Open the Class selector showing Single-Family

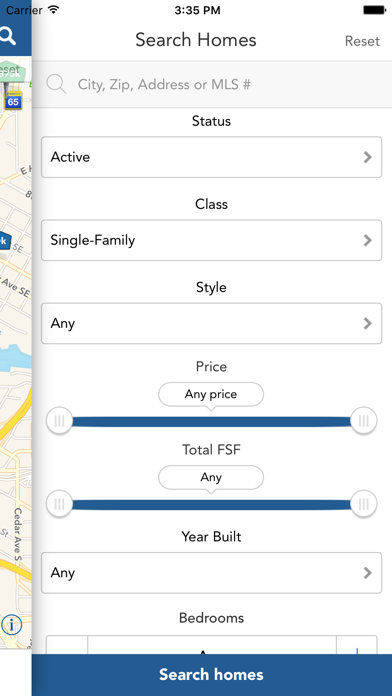click(x=211, y=240)
